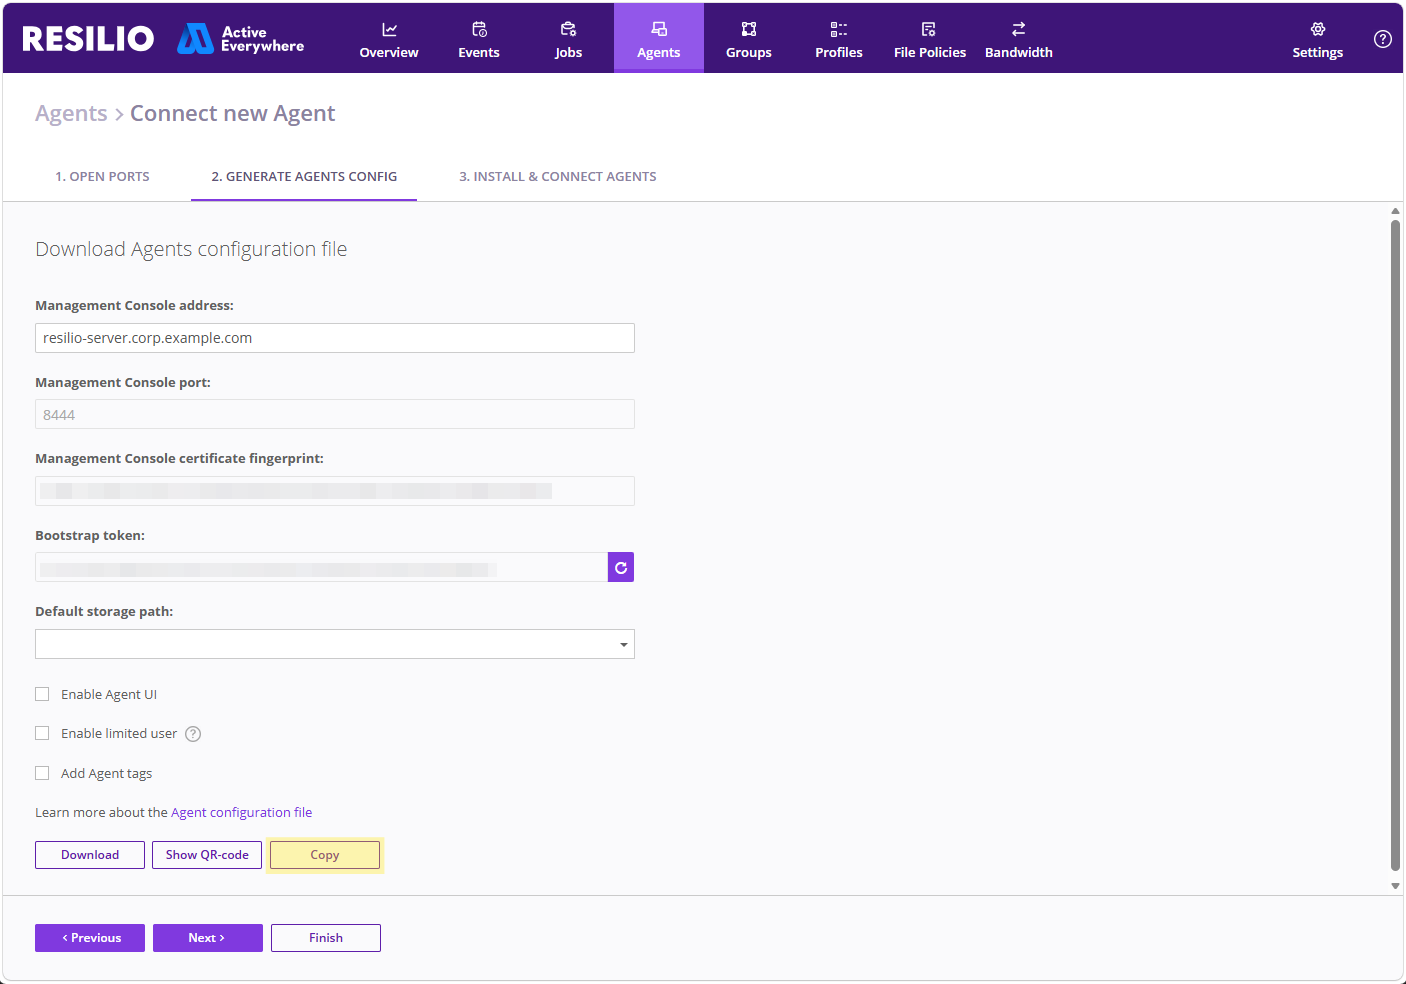
Task: Click the certificate fingerprint field
Action: click(335, 491)
